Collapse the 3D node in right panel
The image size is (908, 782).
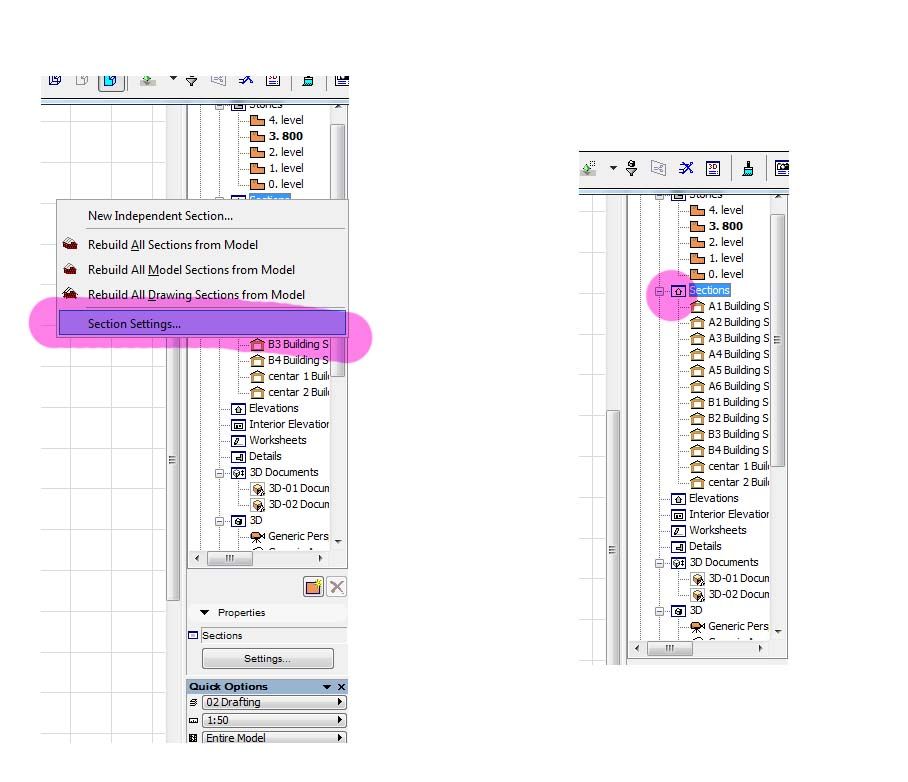(659, 611)
